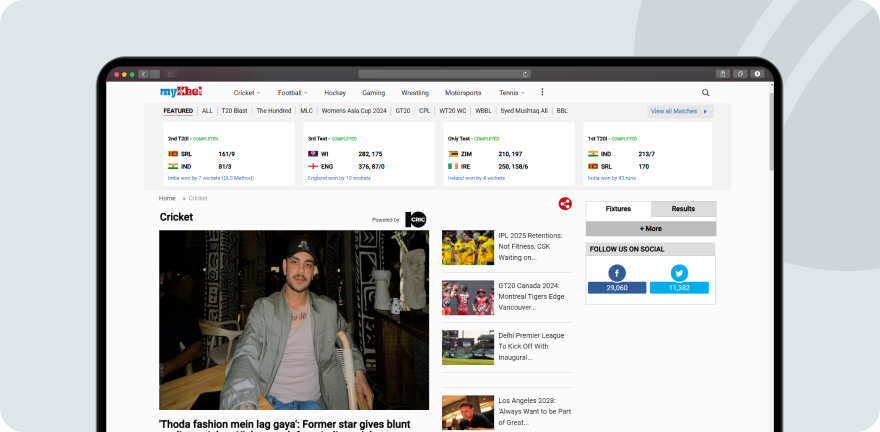Open the Facebook social icon
The width and height of the screenshot is (880, 432).
point(617,273)
